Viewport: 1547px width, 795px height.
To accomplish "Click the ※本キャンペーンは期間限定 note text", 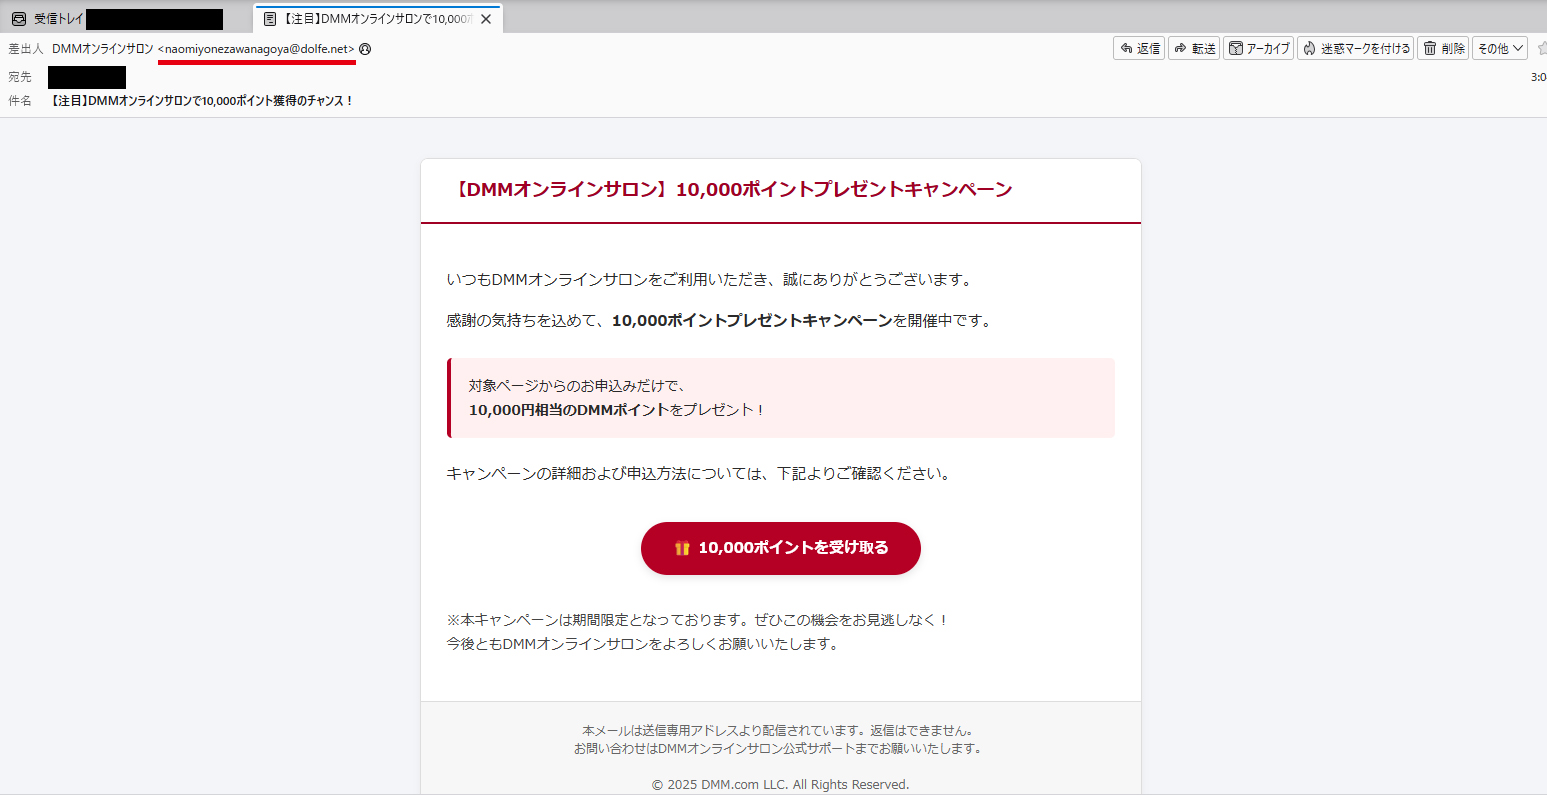I will 696,620.
